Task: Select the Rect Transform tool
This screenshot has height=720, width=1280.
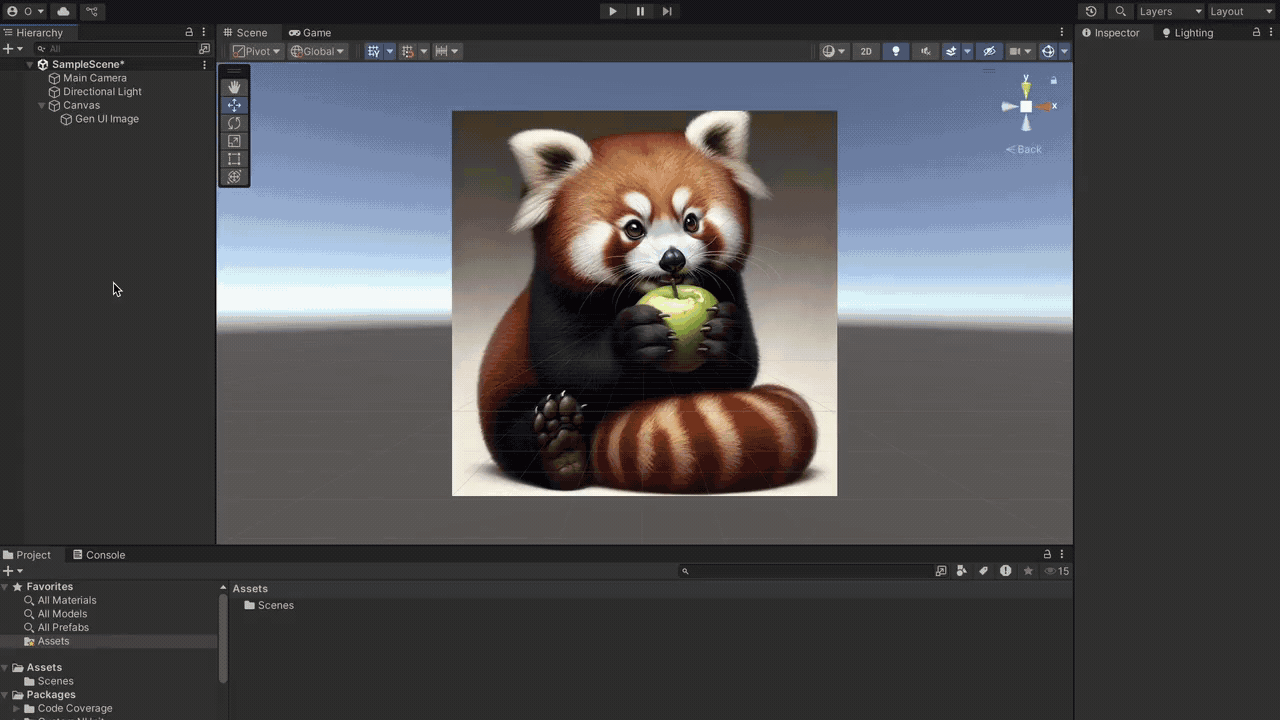Action: coord(234,158)
